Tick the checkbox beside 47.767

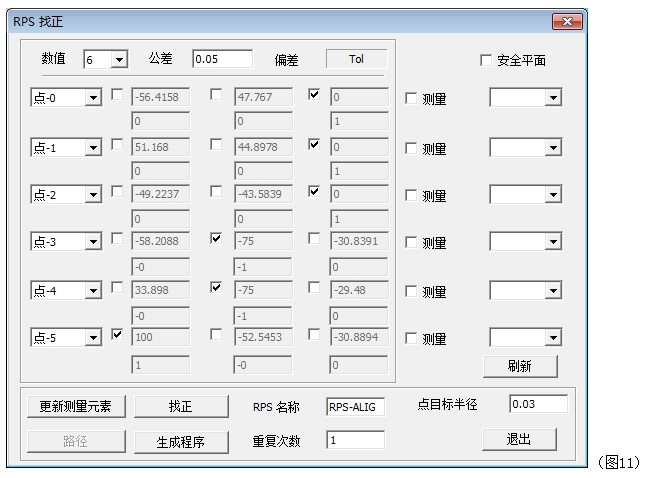[216, 94]
